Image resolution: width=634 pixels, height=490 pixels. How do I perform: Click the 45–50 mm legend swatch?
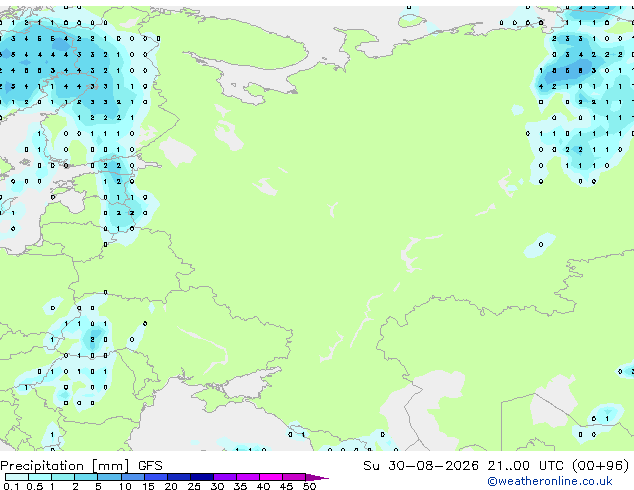[x=294, y=477]
